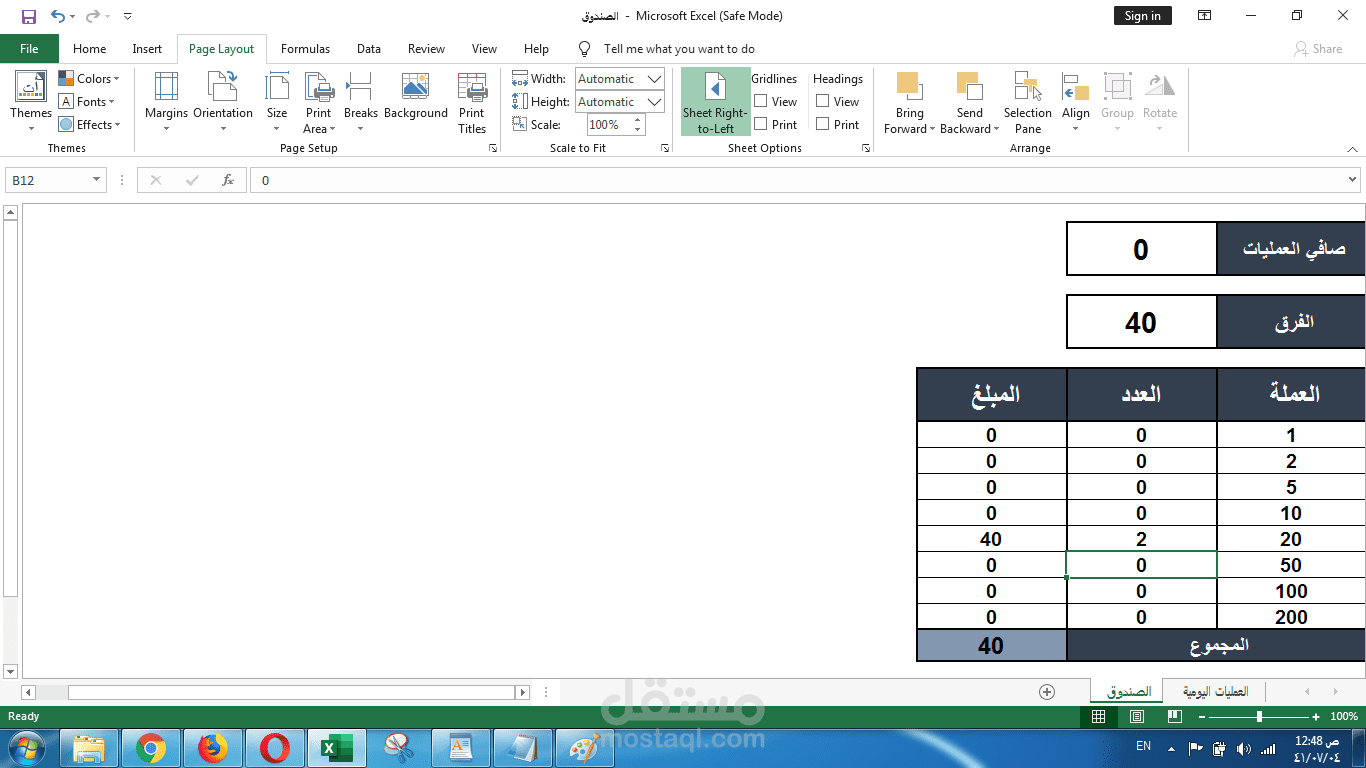Screen dimensions: 1366x768
Task: Open the page Size options
Action: click(x=277, y=103)
